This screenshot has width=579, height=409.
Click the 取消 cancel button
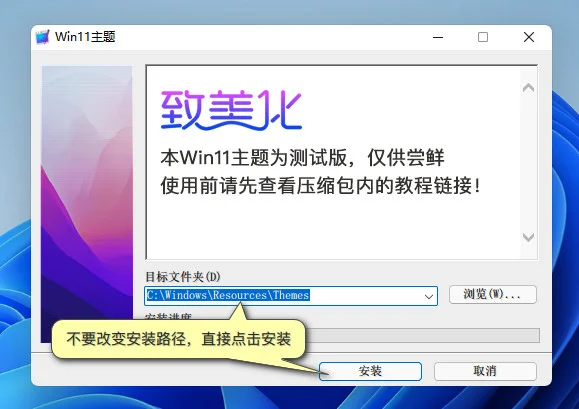click(485, 371)
